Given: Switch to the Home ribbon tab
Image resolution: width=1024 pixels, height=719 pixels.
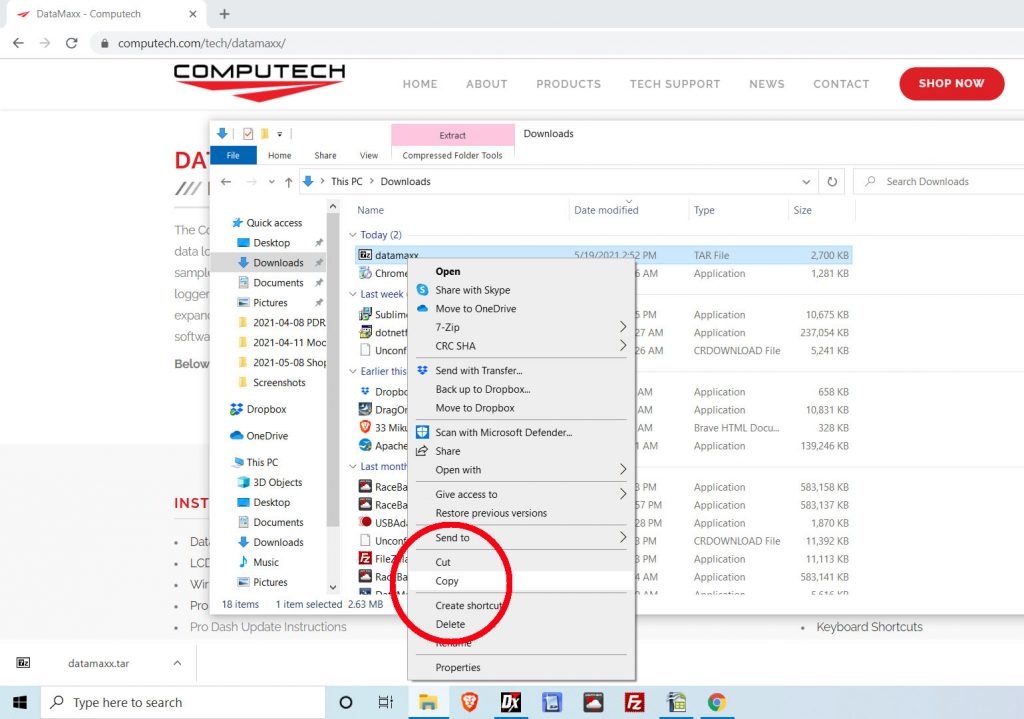Looking at the screenshot, I should [x=280, y=155].
